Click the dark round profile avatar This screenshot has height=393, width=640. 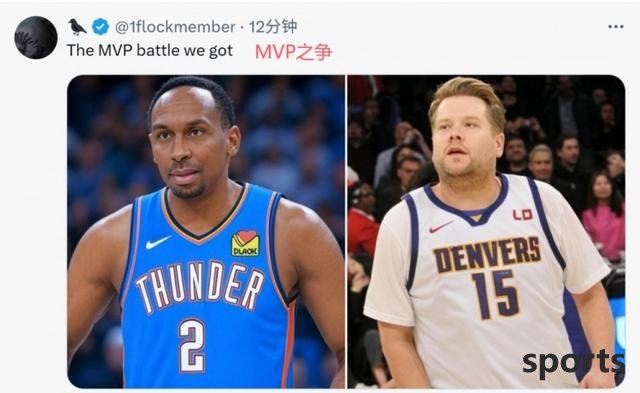36,38
